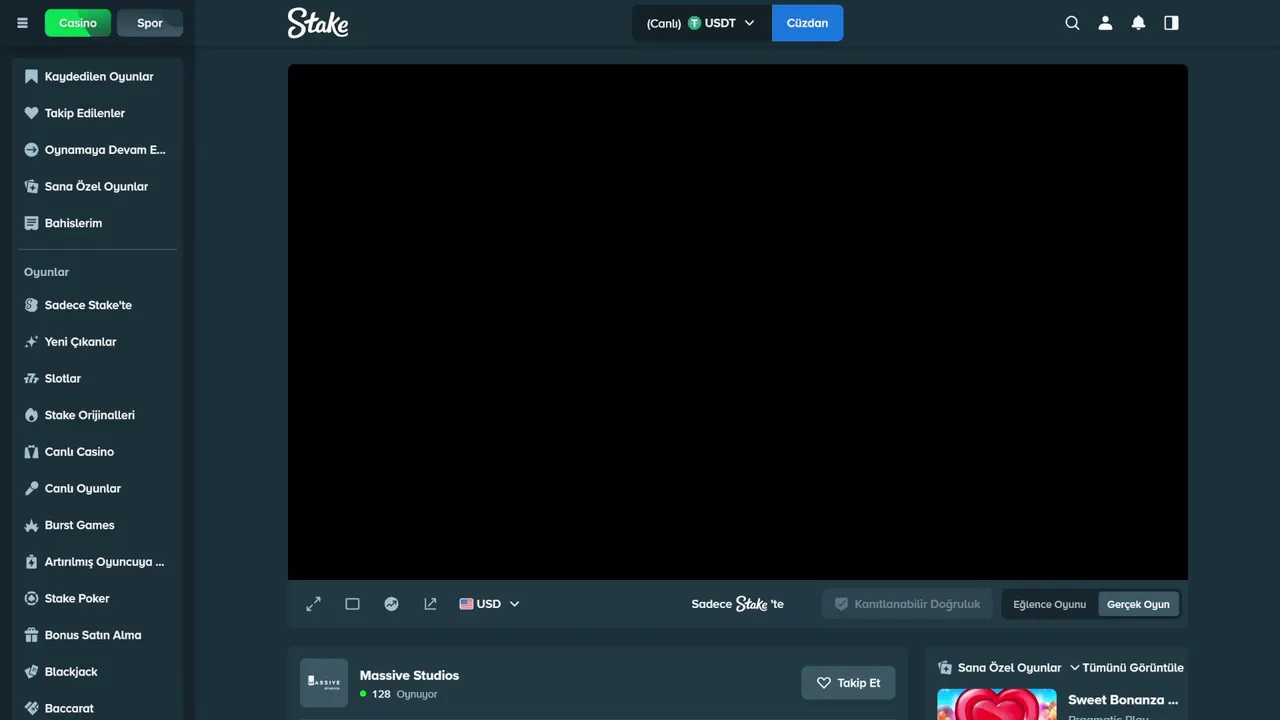
Task: Pop out game window icon
Action: pyautogui.click(x=430, y=604)
